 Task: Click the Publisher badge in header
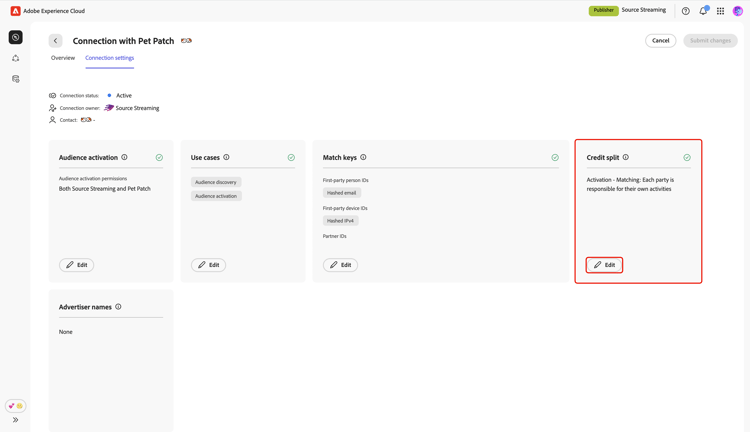604,10
